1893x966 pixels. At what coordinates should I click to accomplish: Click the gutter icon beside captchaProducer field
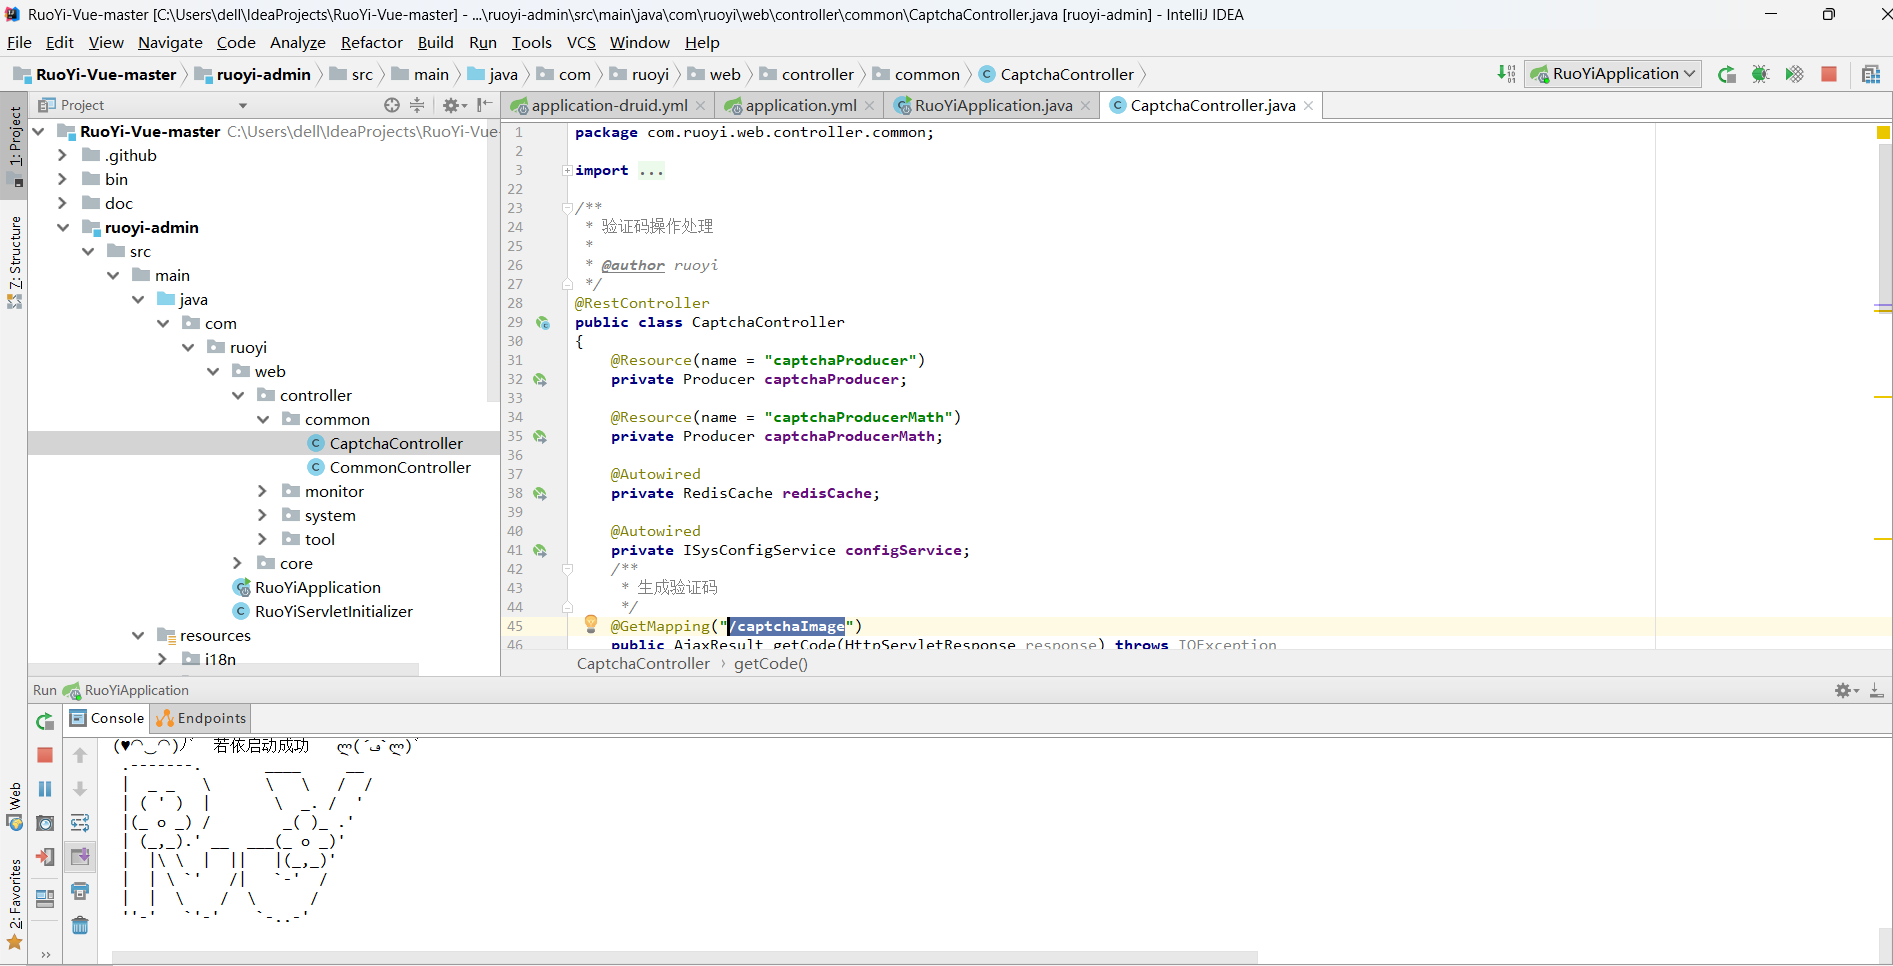click(540, 380)
